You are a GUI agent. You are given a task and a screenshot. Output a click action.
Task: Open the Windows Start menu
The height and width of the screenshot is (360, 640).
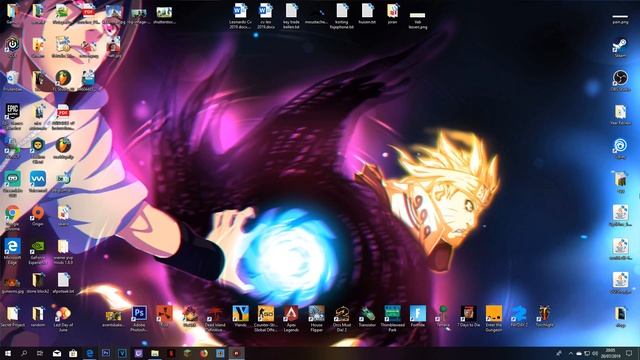pos(7,353)
